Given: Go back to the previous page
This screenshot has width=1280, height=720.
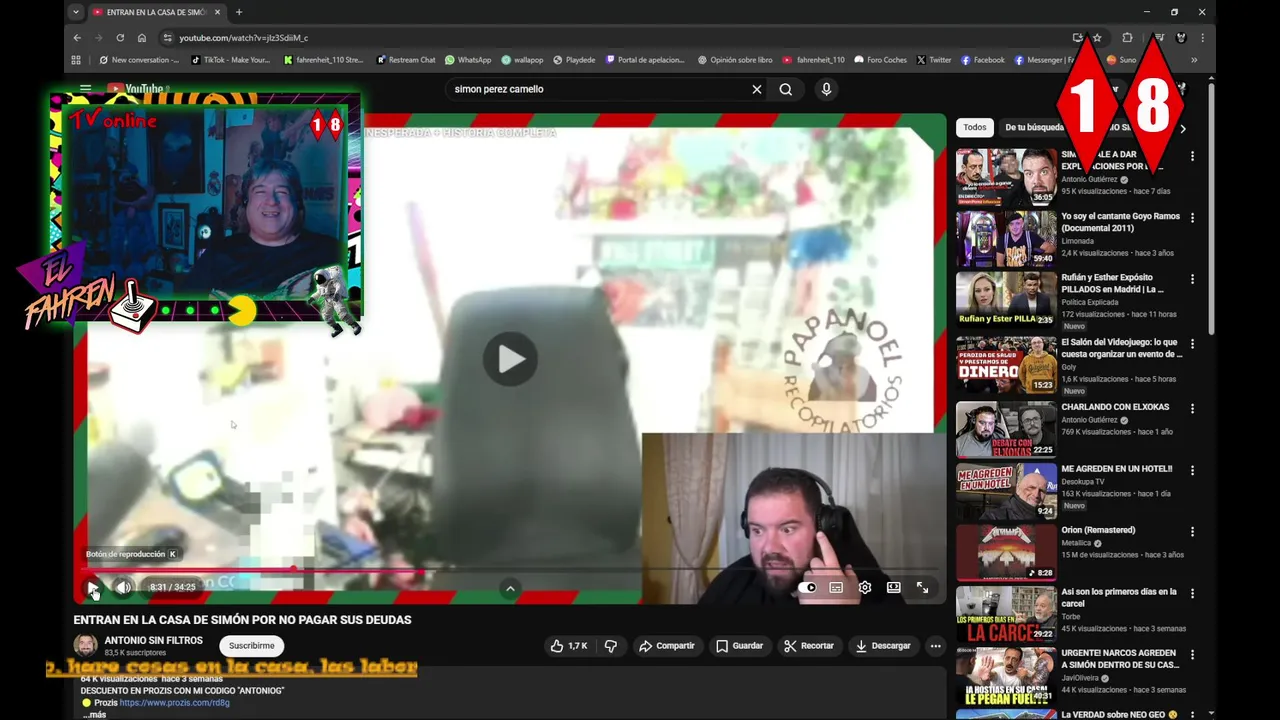Looking at the screenshot, I should [77, 38].
